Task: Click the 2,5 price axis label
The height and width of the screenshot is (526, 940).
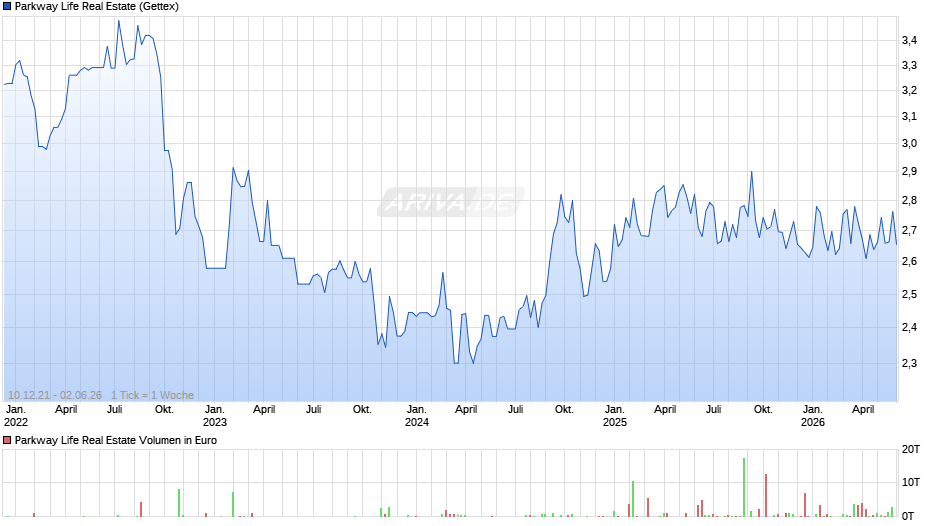Action: (x=909, y=294)
